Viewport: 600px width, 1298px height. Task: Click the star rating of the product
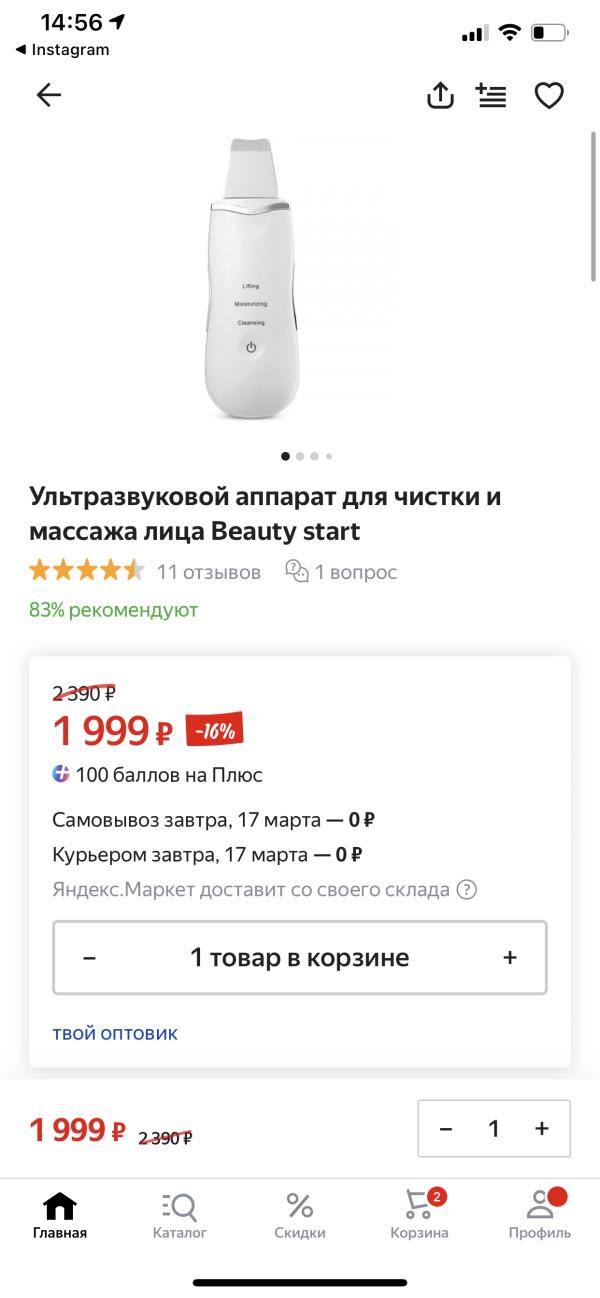pyautogui.click(x=84, y=569)
